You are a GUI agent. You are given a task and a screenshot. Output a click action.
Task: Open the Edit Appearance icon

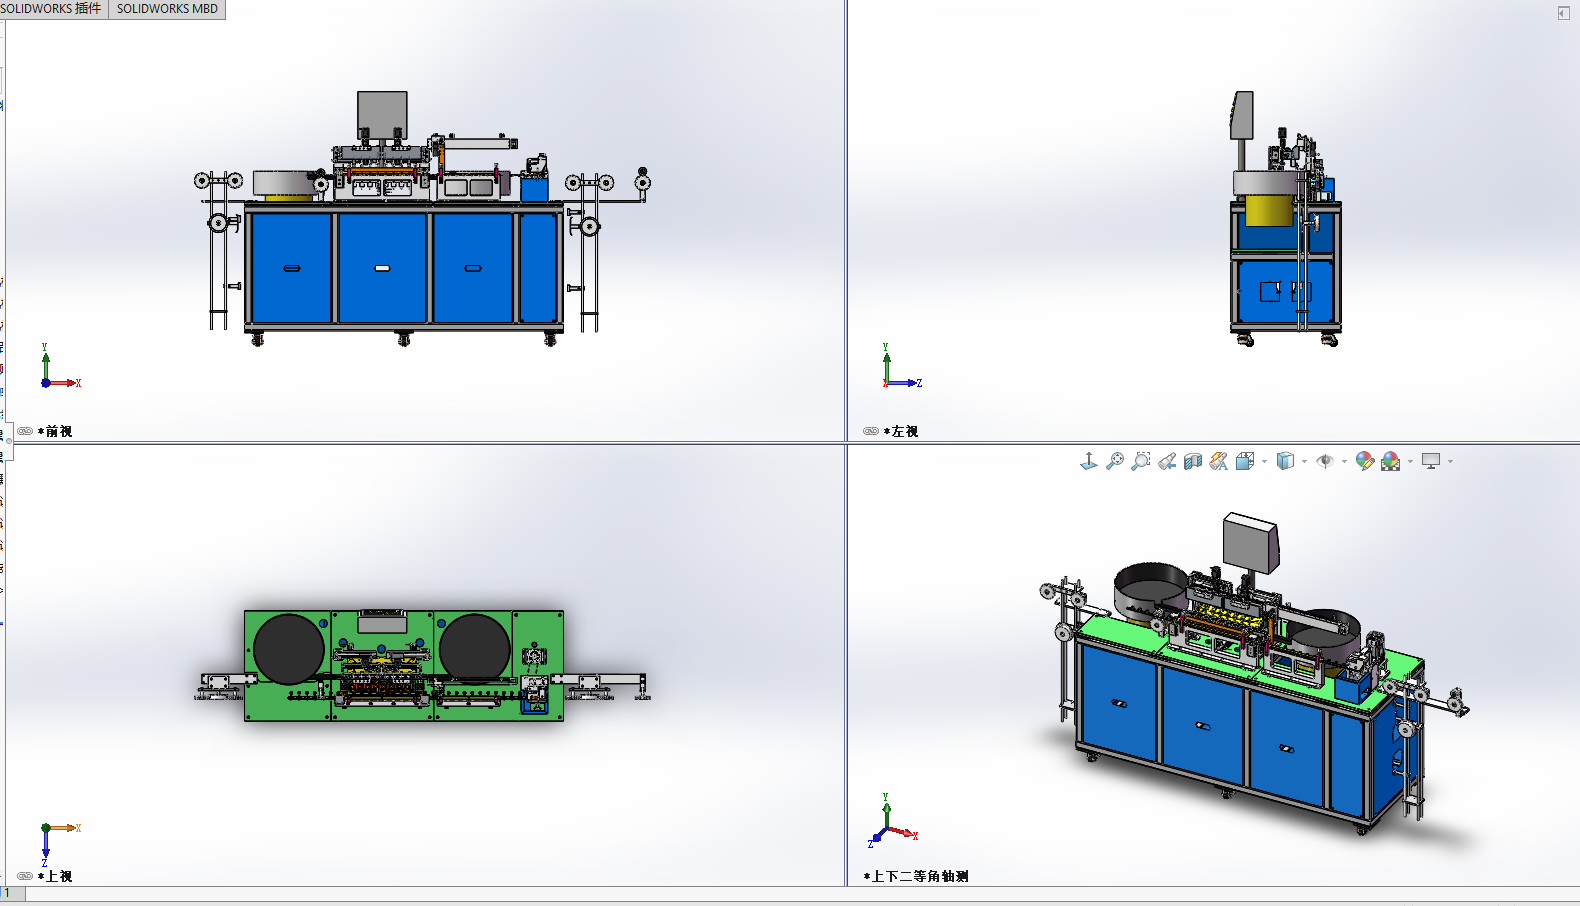coord(1365,461)
